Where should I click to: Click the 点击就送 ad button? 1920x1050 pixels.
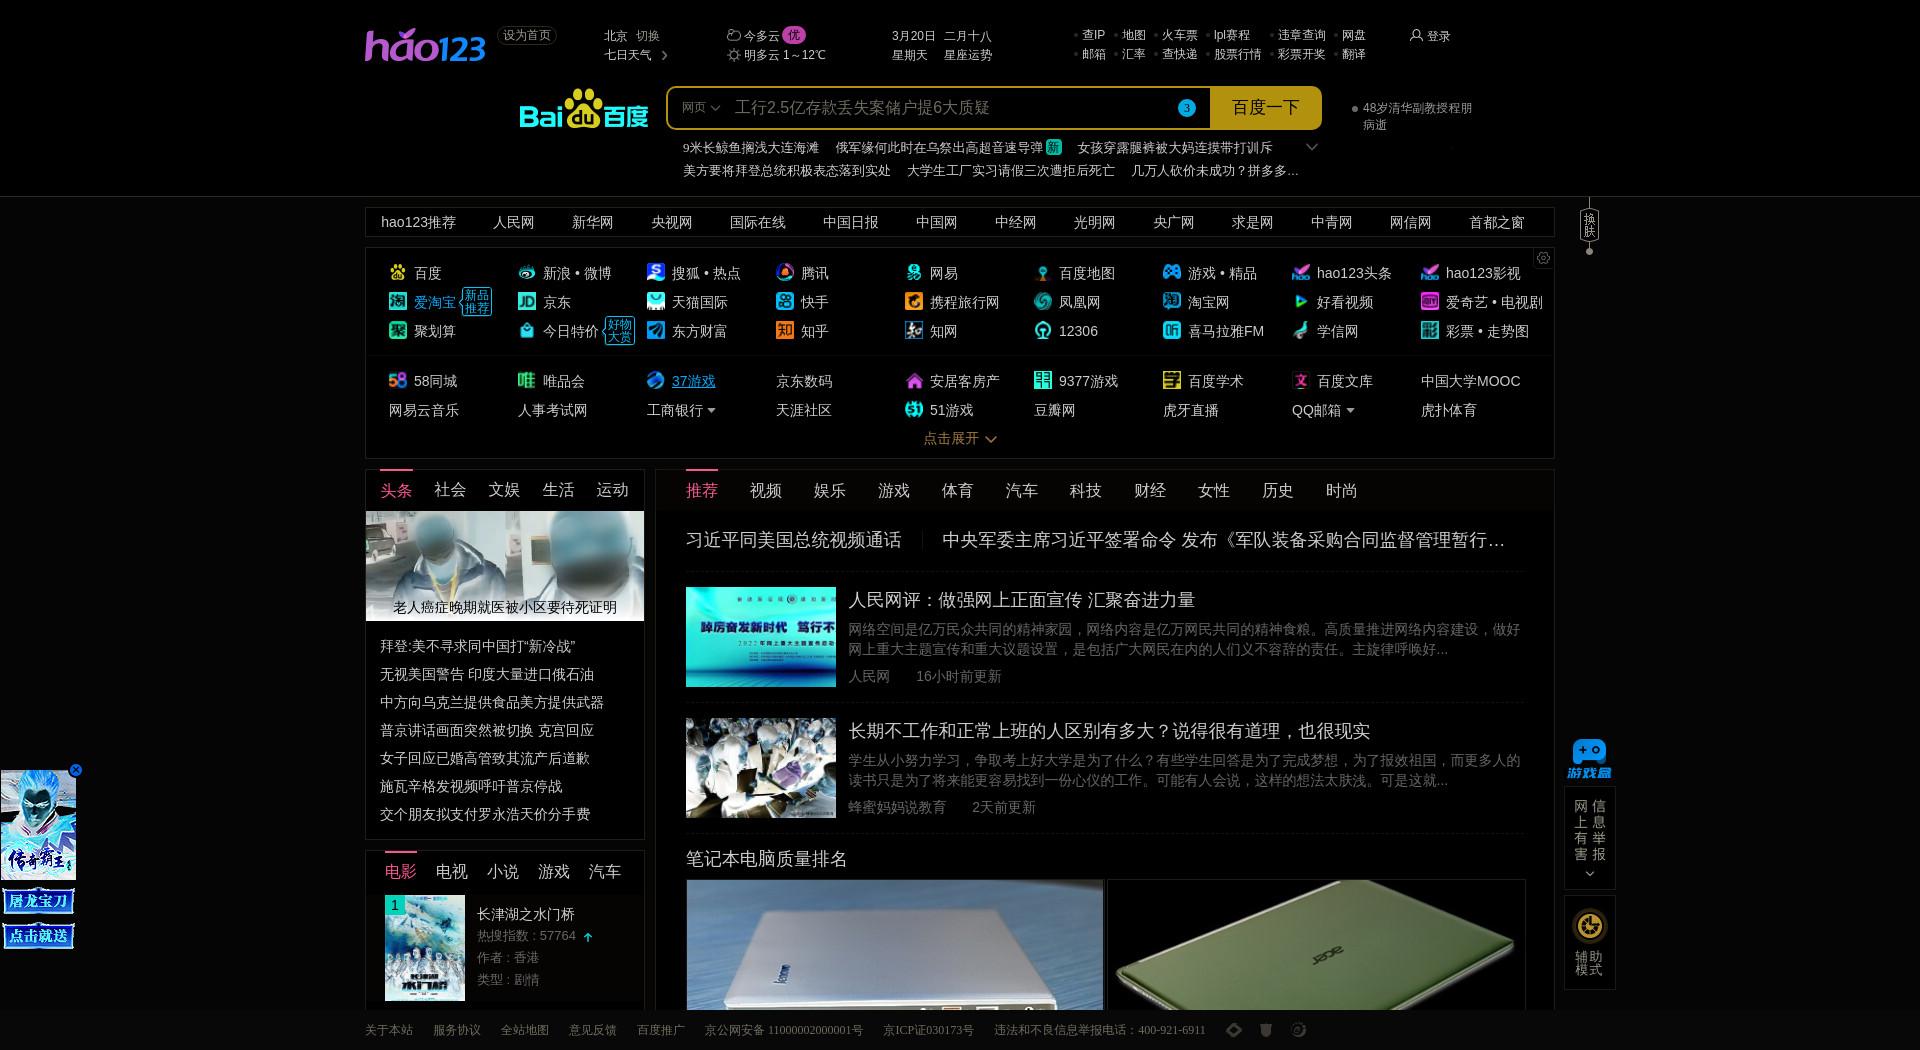(38, 936)
